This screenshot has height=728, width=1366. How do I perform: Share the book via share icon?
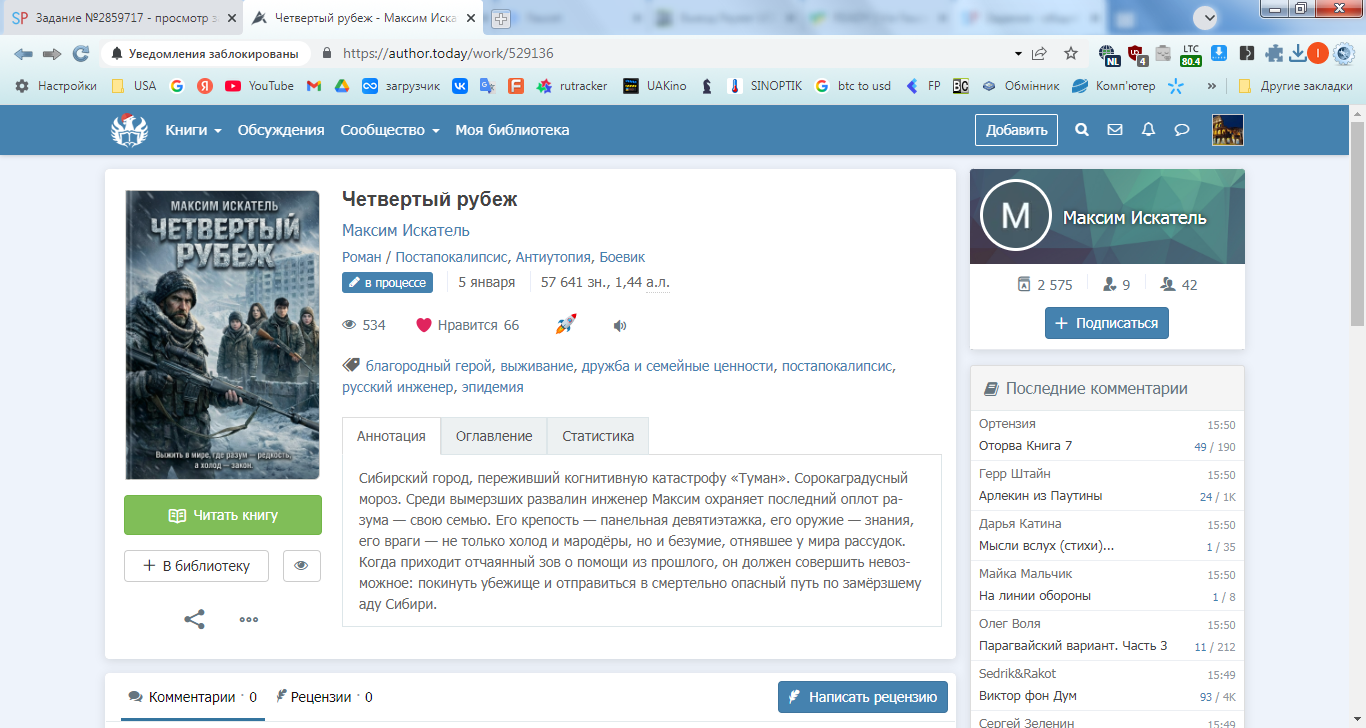click(x=194, y=619)
